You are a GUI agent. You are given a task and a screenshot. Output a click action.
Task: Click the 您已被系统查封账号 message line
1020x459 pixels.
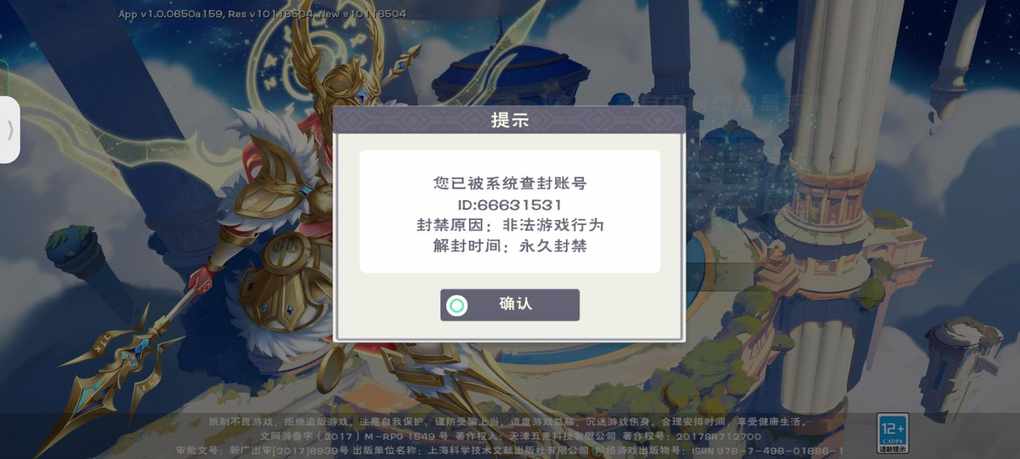(x=510, y=184)
